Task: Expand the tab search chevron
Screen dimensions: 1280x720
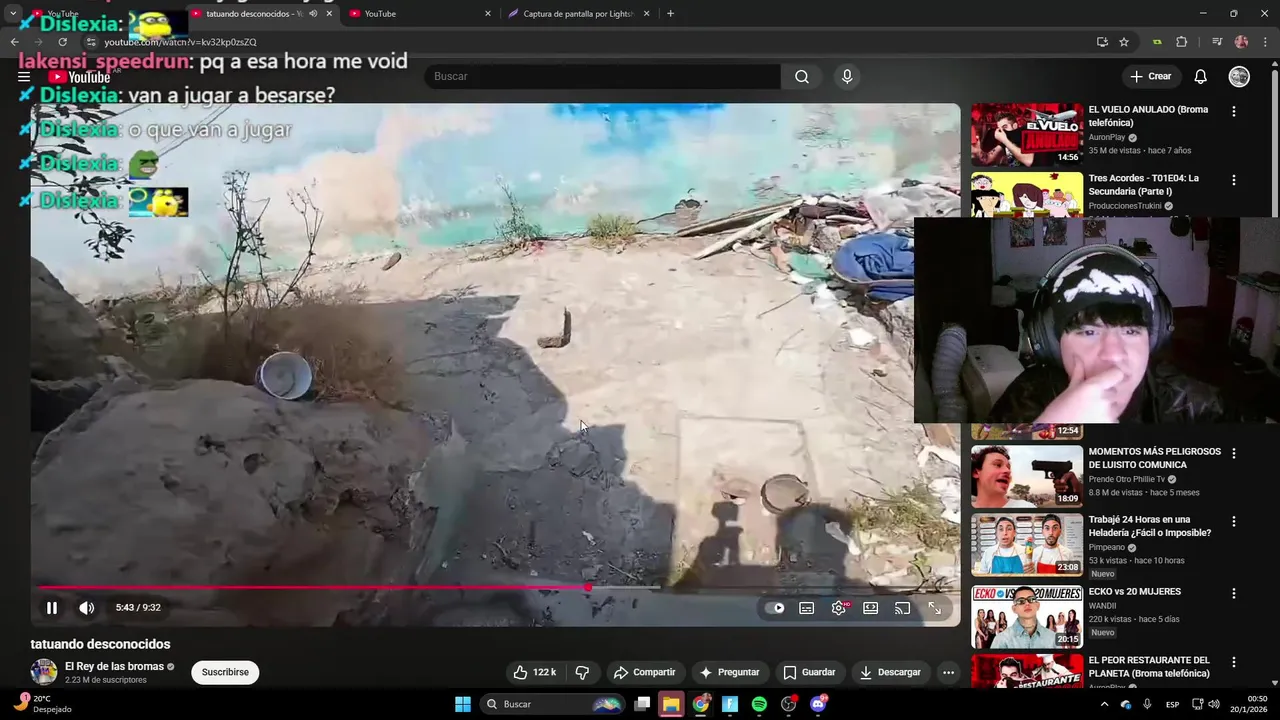Action: click(x=13, y=14)
